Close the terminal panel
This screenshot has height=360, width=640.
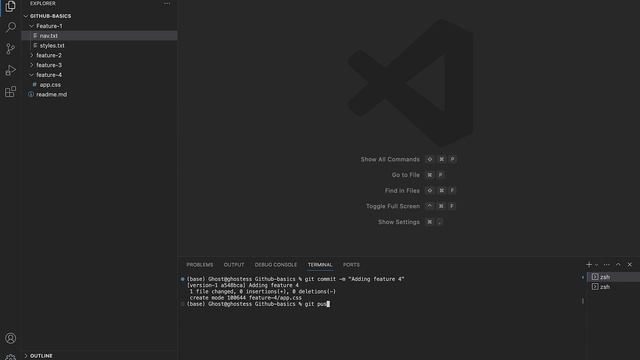630,264
